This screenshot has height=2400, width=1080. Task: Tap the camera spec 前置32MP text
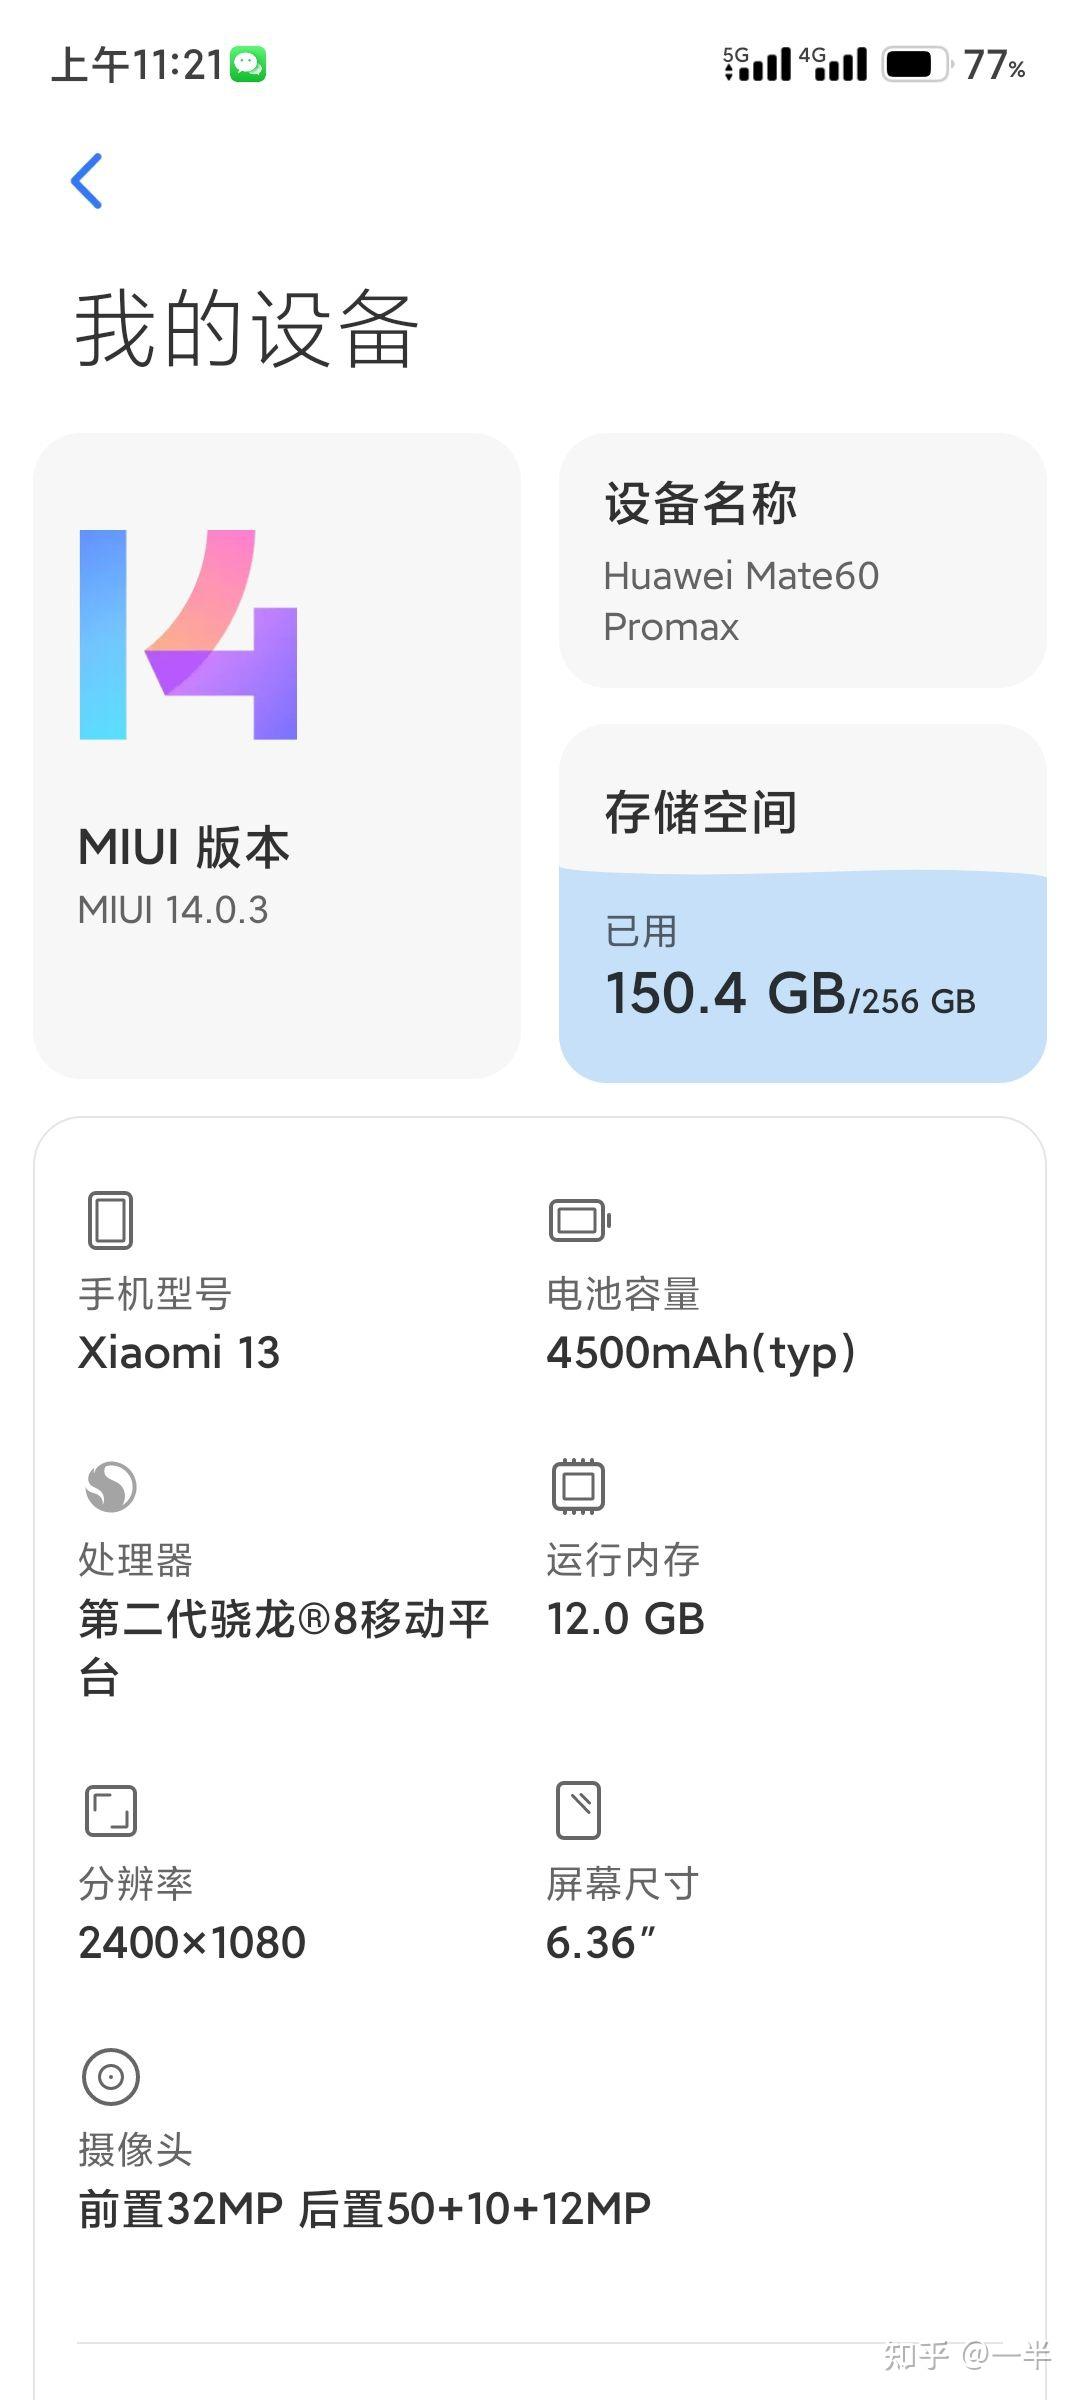pyautogui.click(x=182, y=2209)
